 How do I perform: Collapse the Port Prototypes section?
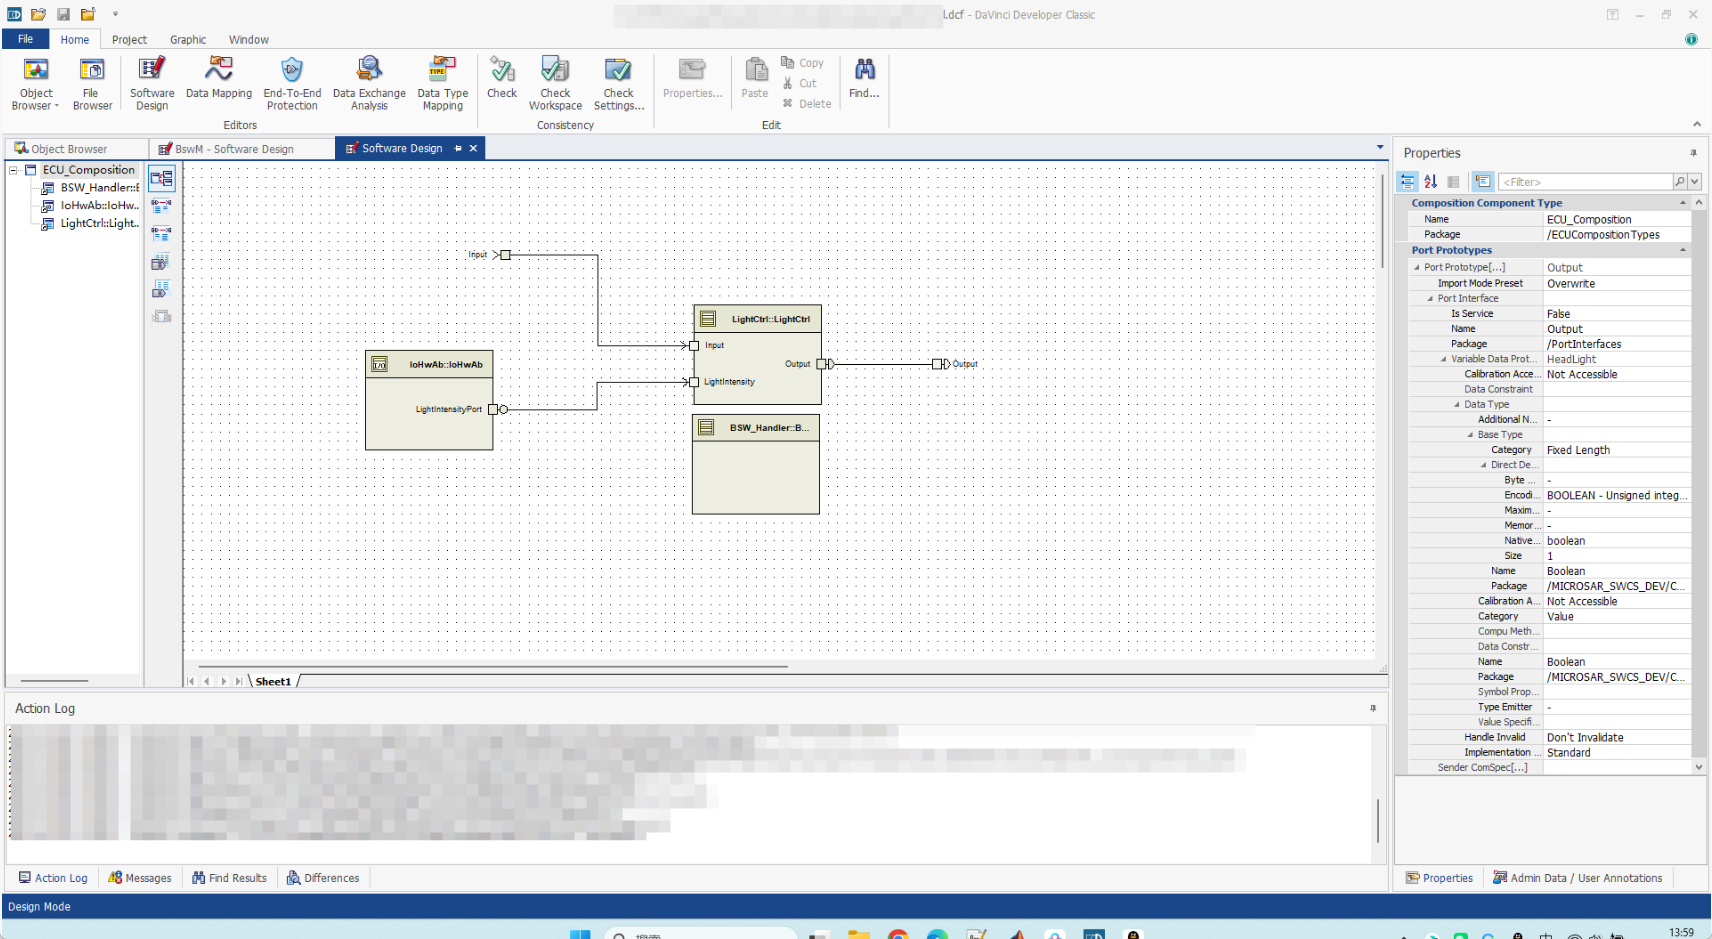pyautogui.click(x=1682, y=251)
